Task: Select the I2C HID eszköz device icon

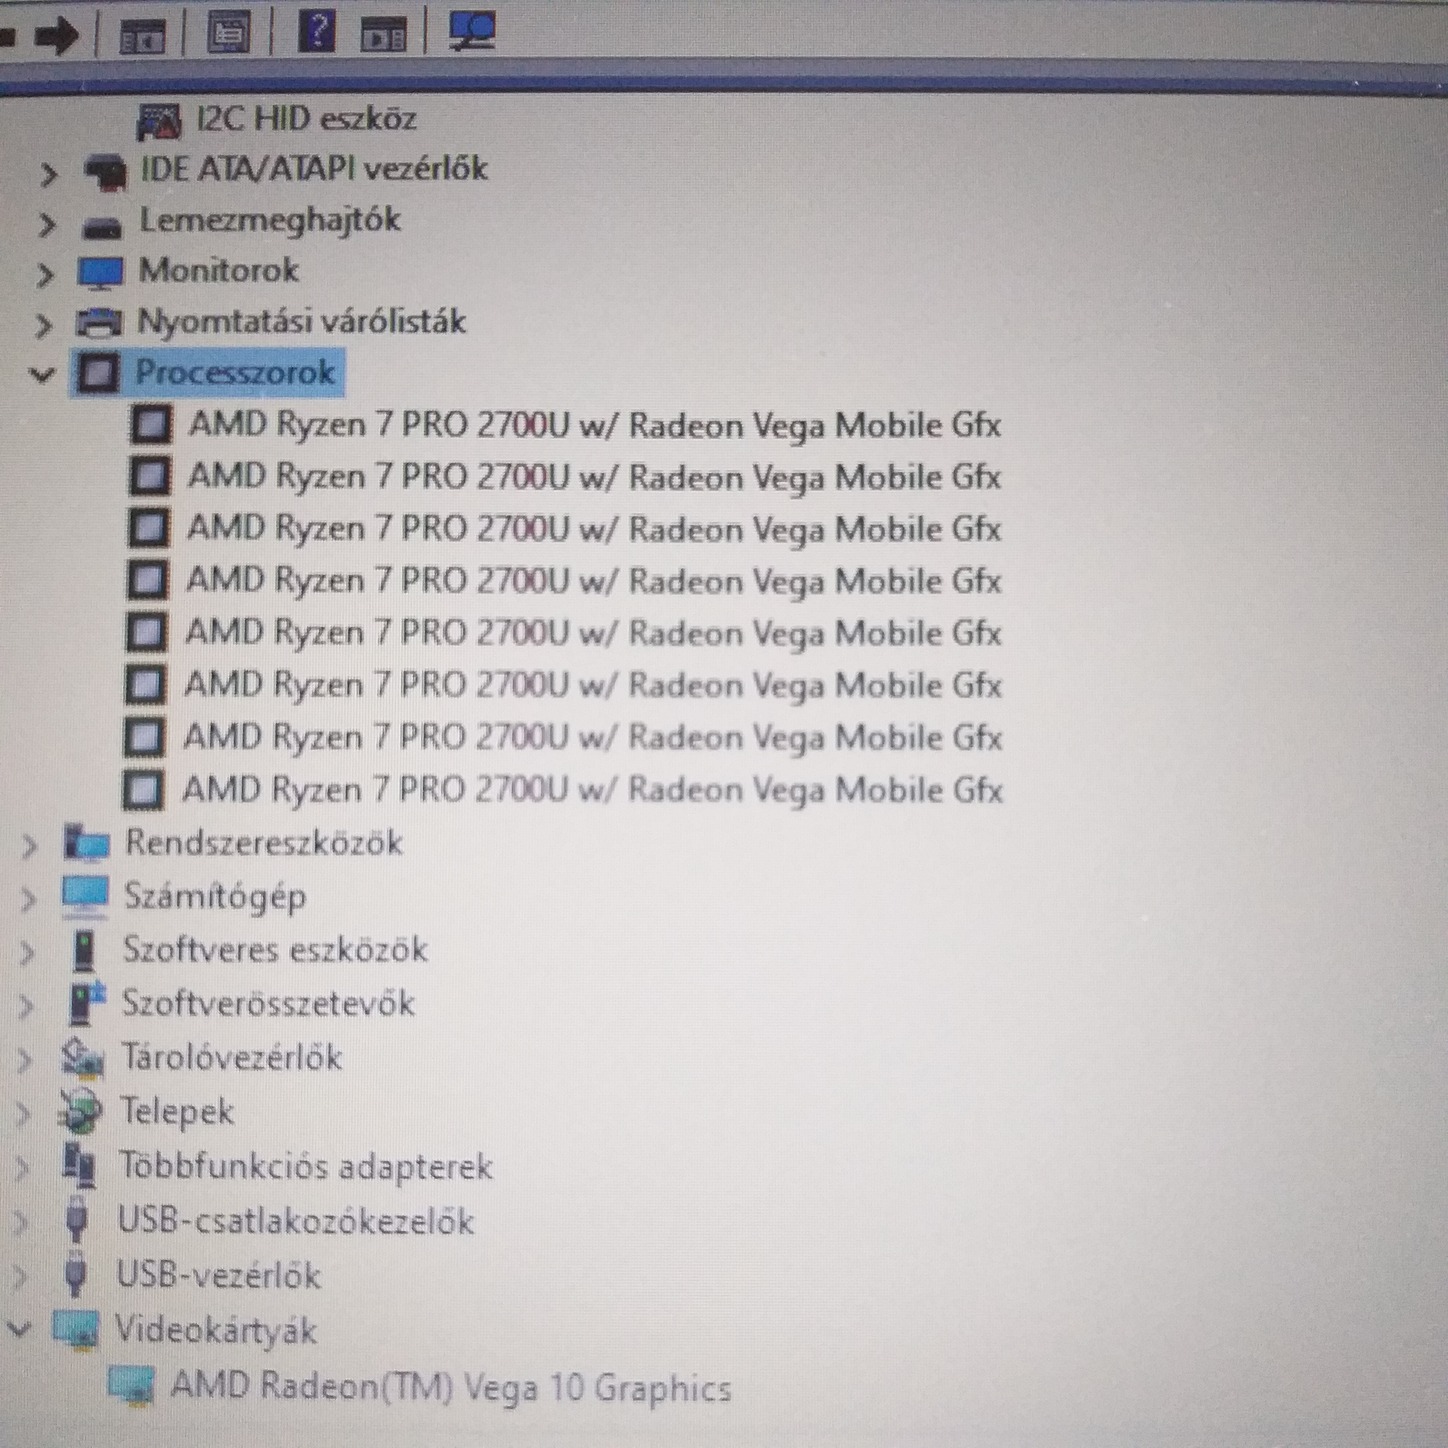Action: pos(159,122)
